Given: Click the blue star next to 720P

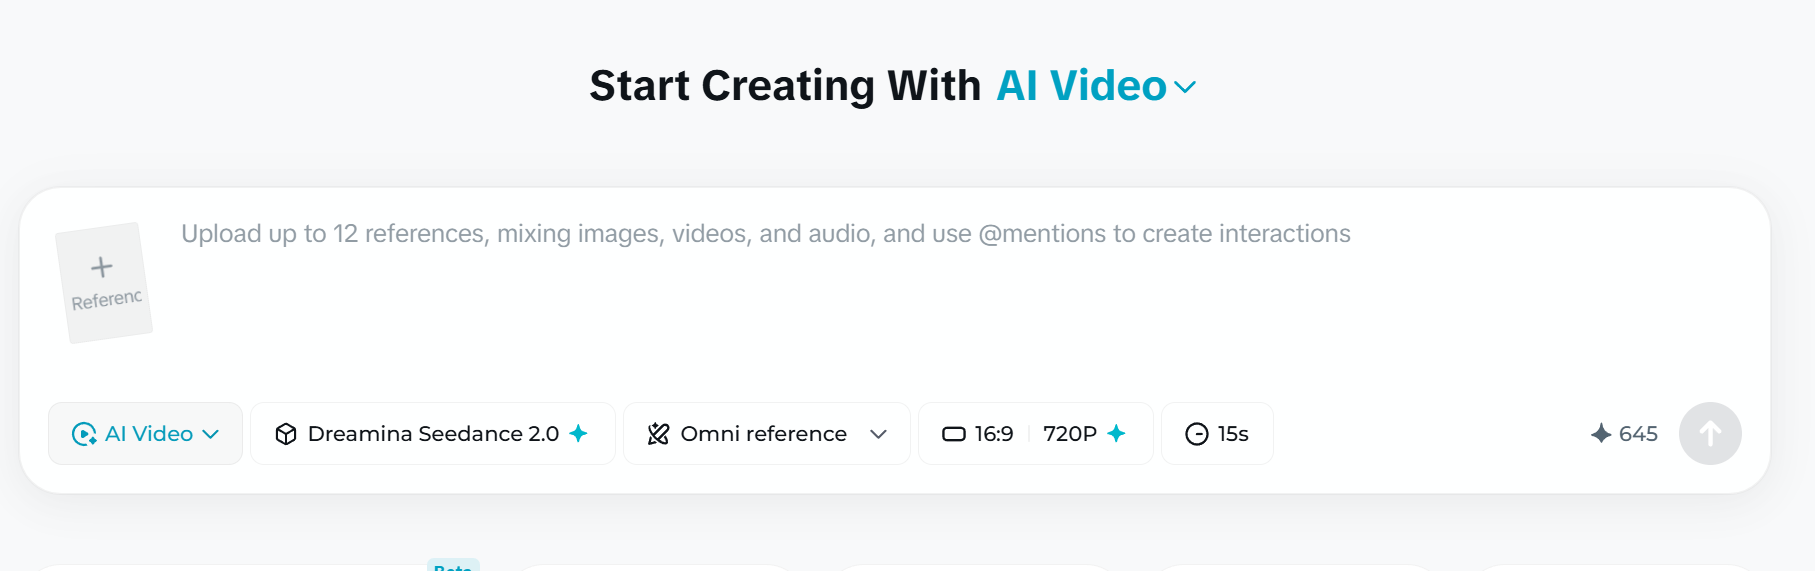Looking at the screenshot, I should point(1117,433).
